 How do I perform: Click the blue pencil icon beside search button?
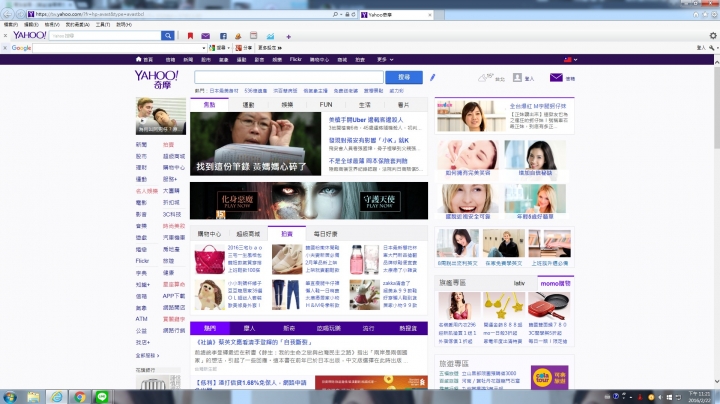point(433,77)
